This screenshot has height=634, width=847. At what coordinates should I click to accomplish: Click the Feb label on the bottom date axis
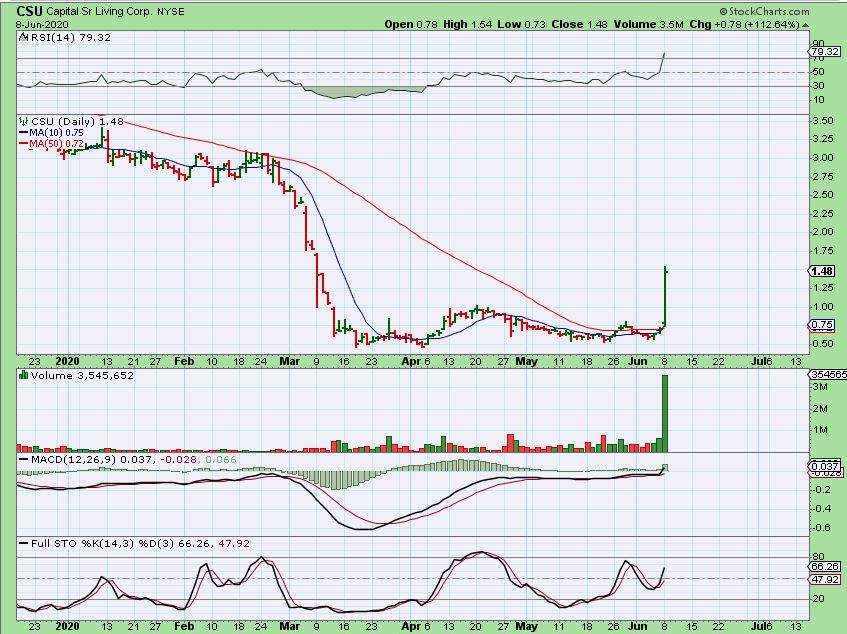[x=184, y=626]
